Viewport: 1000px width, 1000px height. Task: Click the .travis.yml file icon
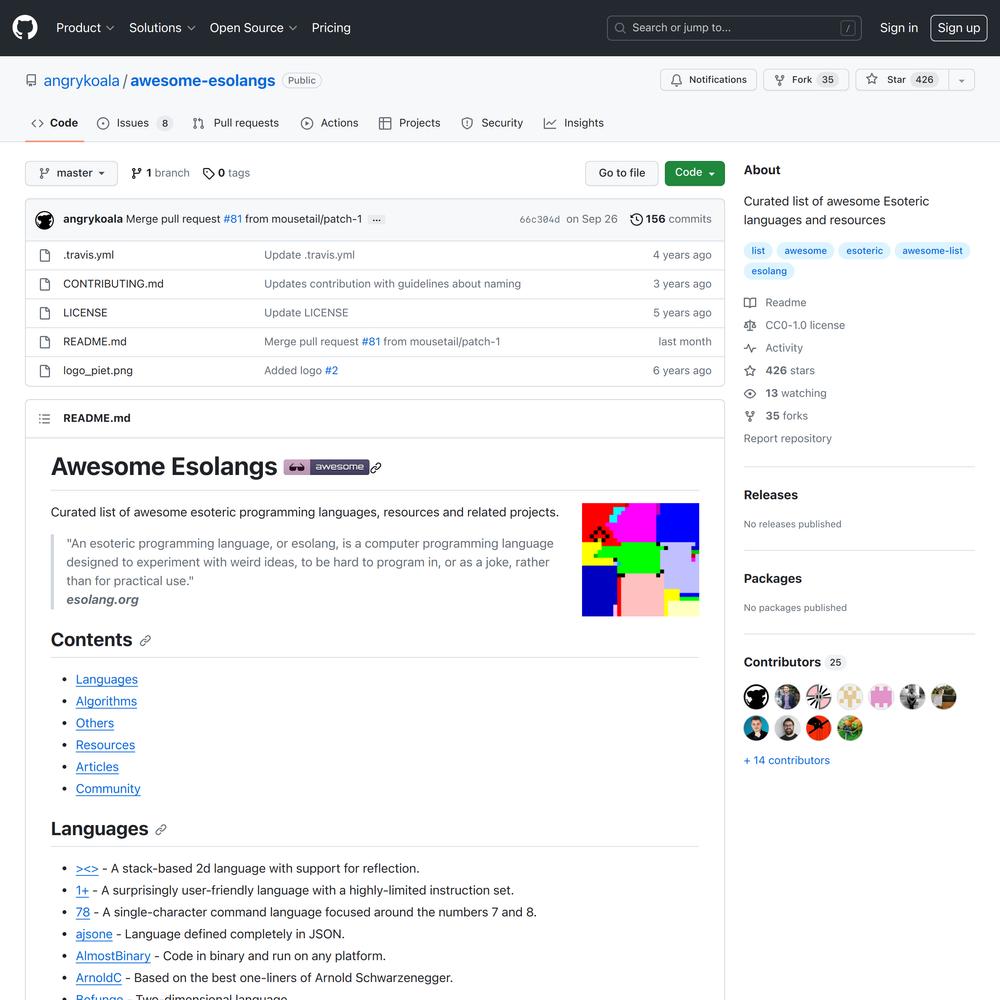pos(45,255)
